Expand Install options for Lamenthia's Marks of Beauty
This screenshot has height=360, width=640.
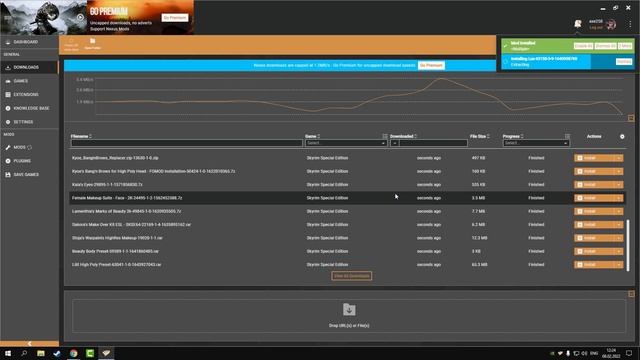point(619,211)
